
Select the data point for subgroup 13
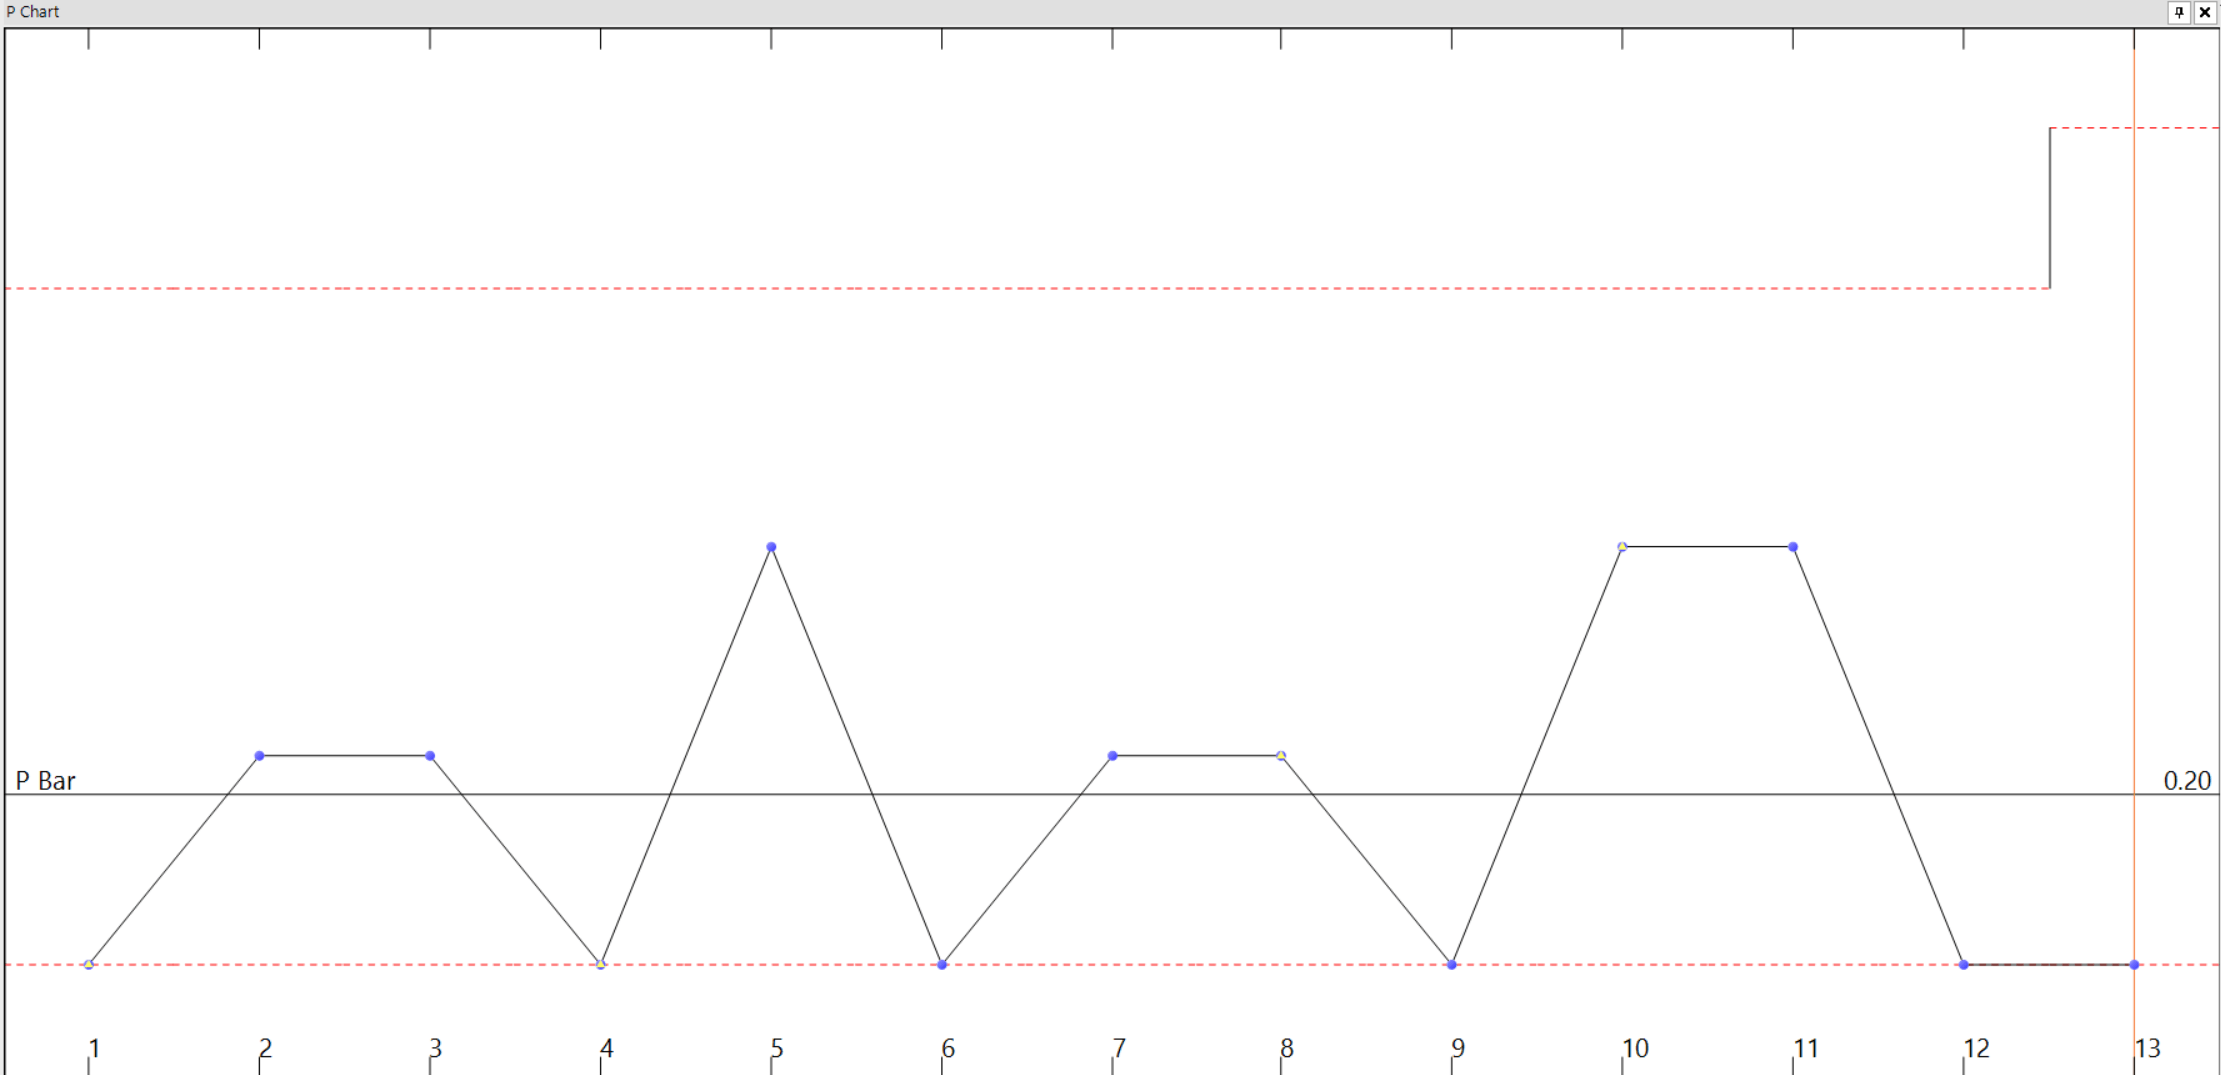(x=2134, y=965)
